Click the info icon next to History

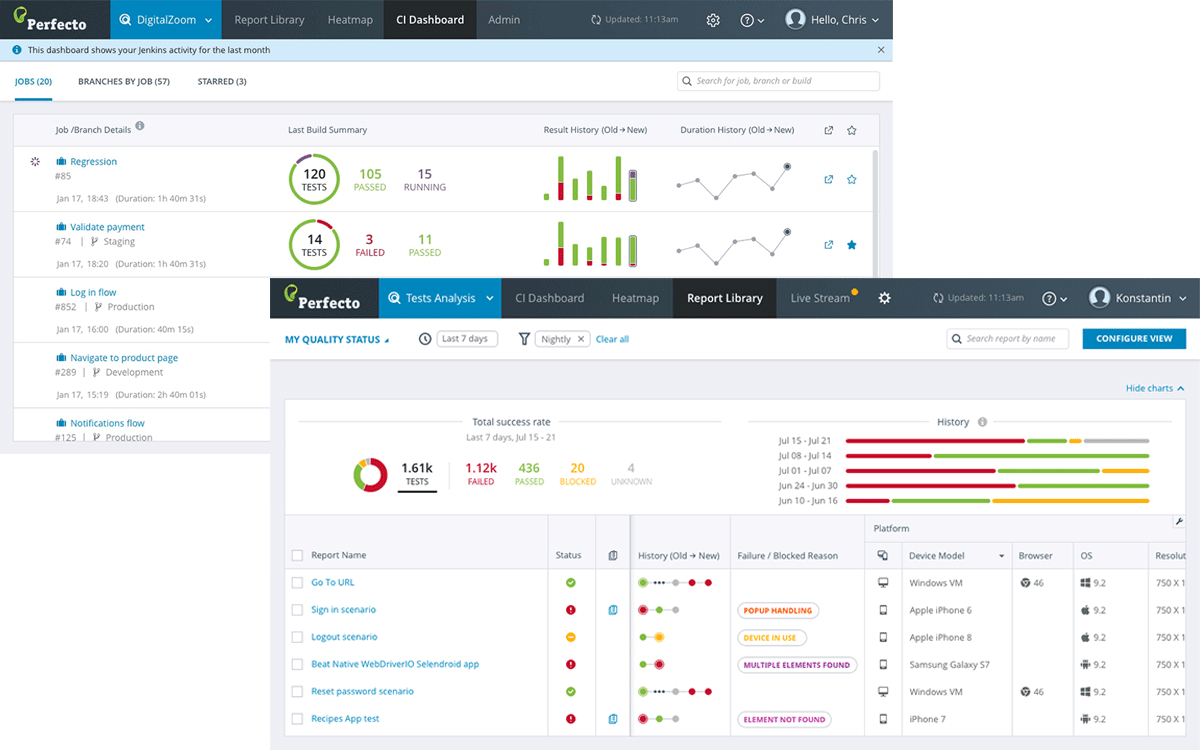click(983, 422)
